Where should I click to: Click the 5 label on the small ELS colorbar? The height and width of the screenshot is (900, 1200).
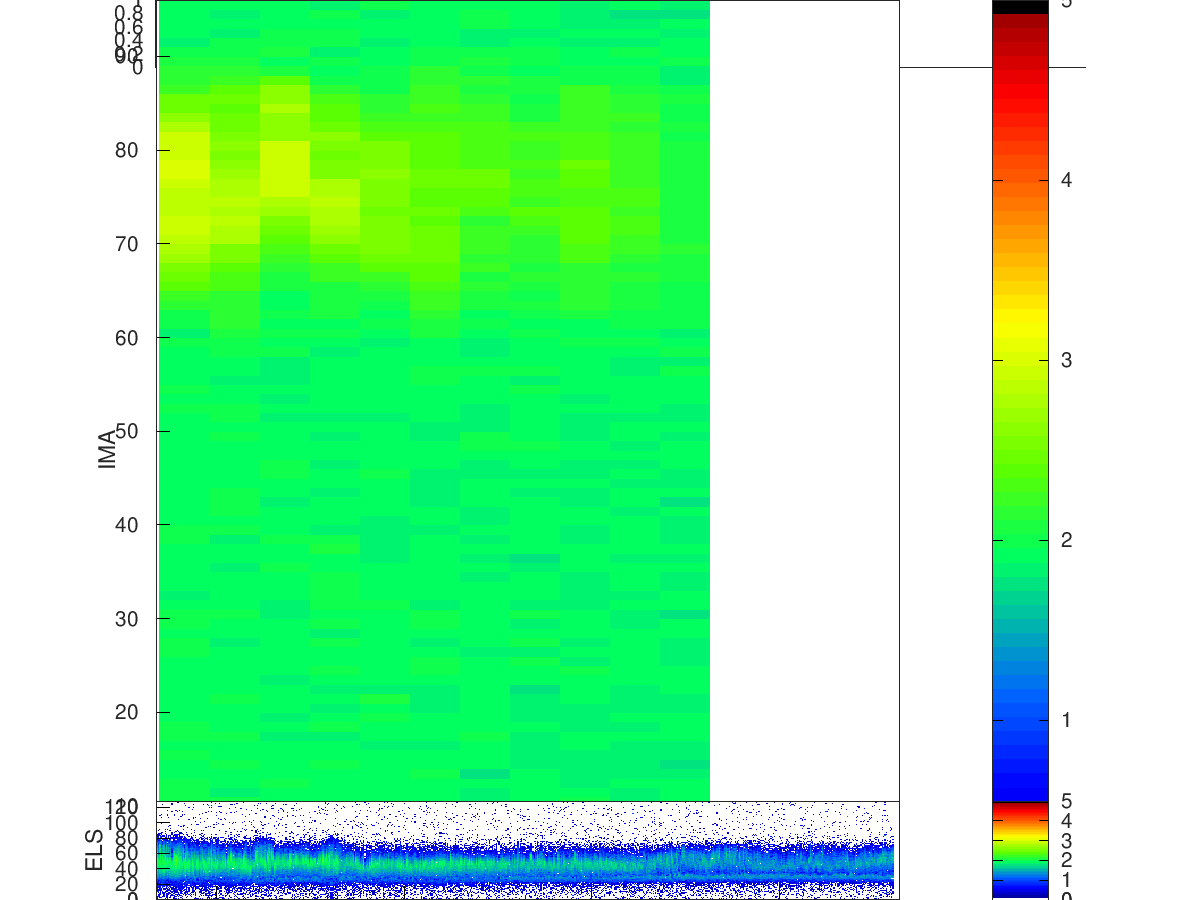[x=1067, y=801]
